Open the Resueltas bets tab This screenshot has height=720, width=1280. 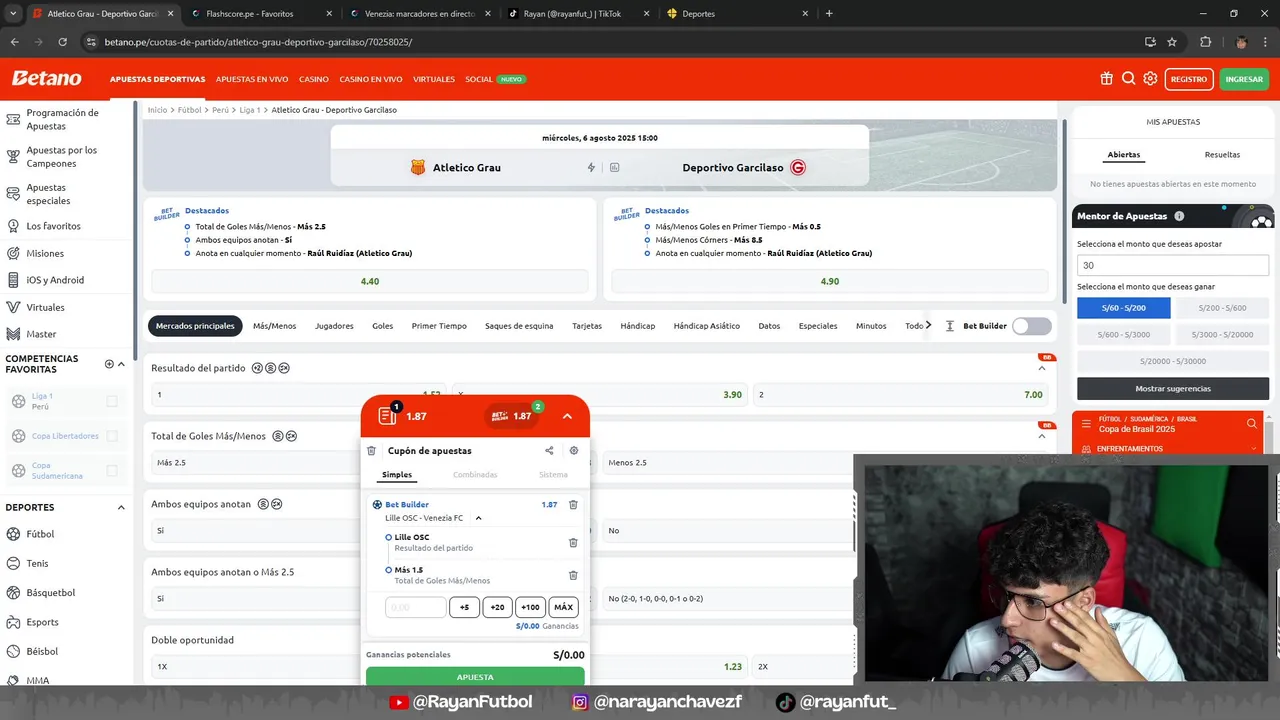1222,155
